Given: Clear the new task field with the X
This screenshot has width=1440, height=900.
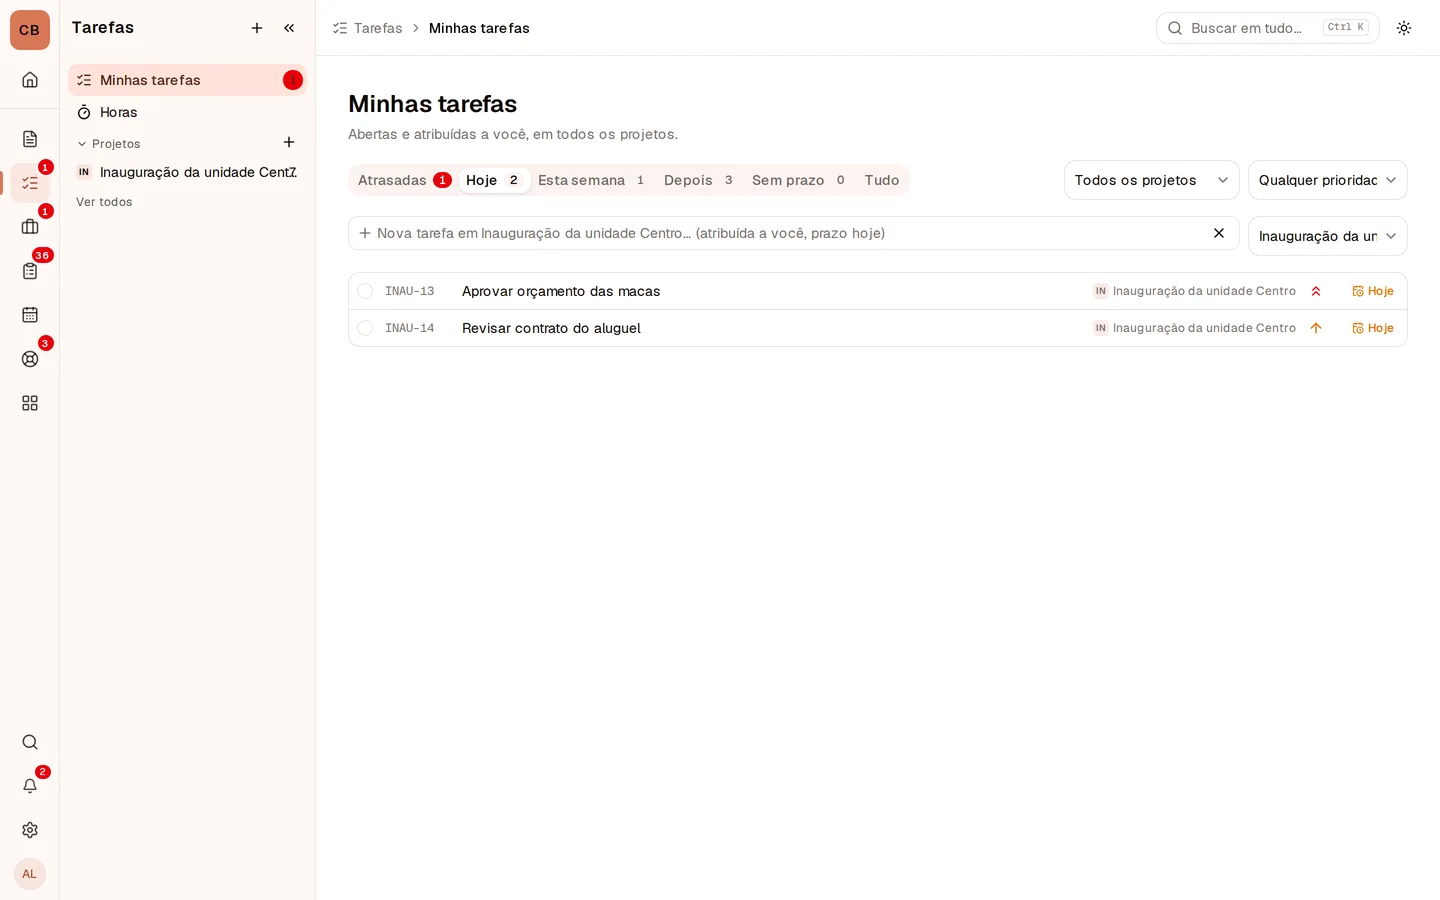Looking at the screenshot, I should pyautogui.click(x=1219, y=233).
